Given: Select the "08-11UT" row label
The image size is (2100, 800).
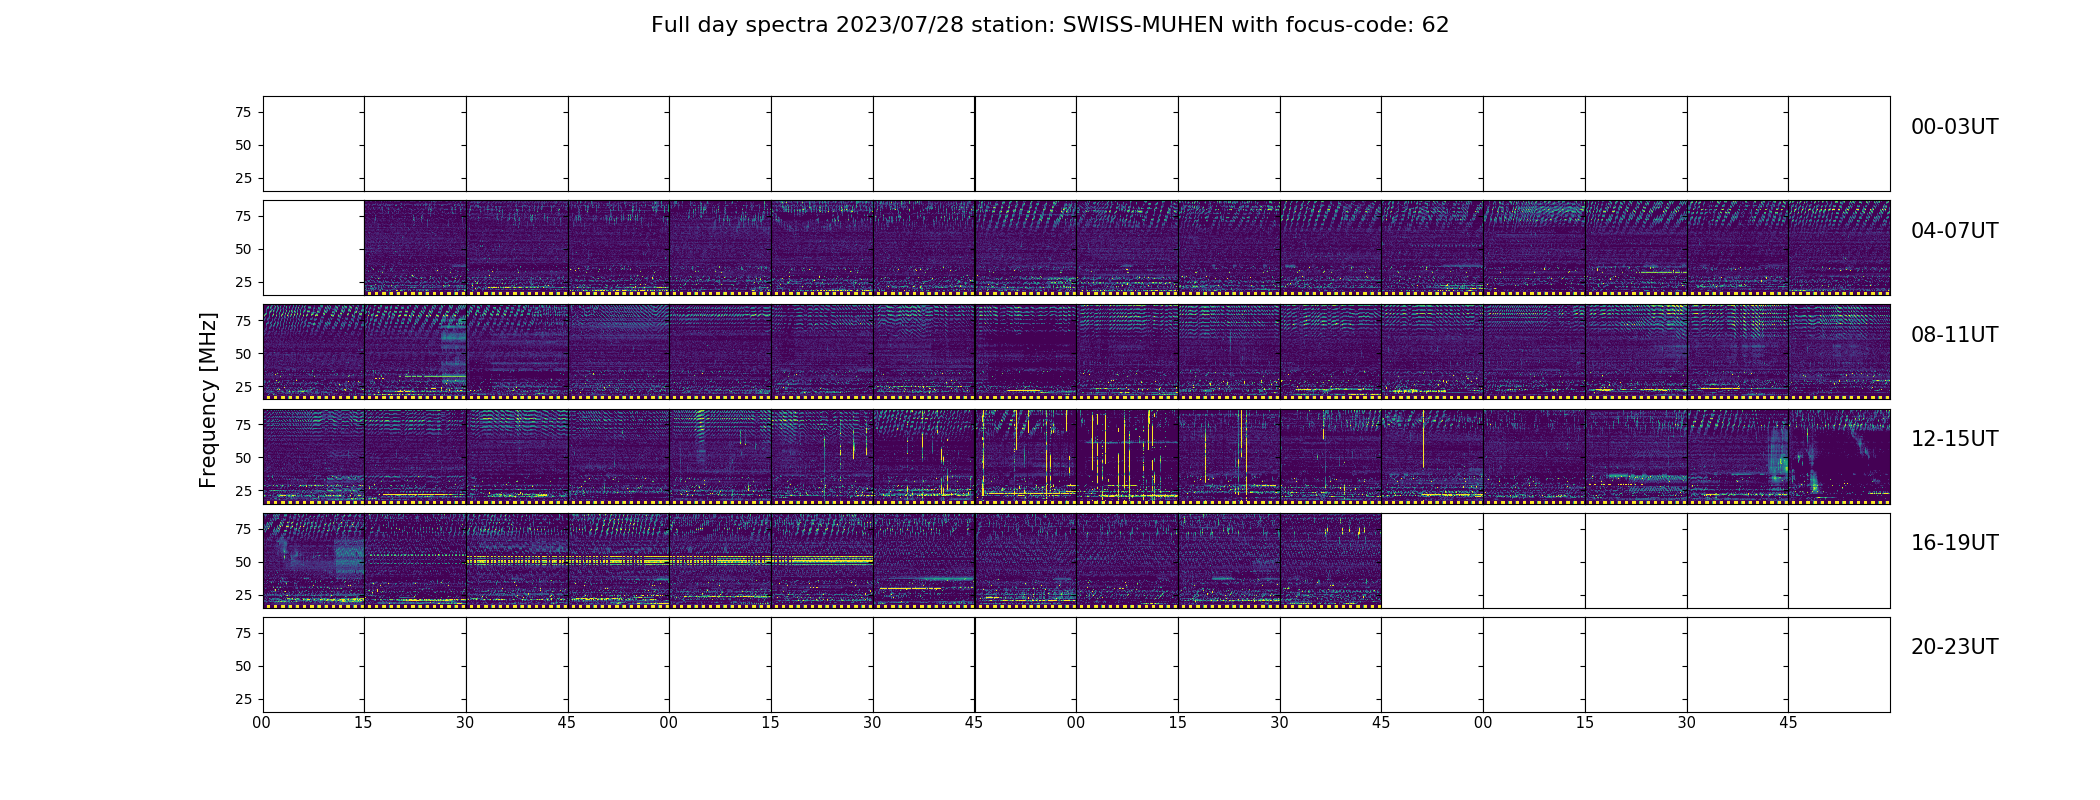Looking at the screenshot, I should point(1954,335).
